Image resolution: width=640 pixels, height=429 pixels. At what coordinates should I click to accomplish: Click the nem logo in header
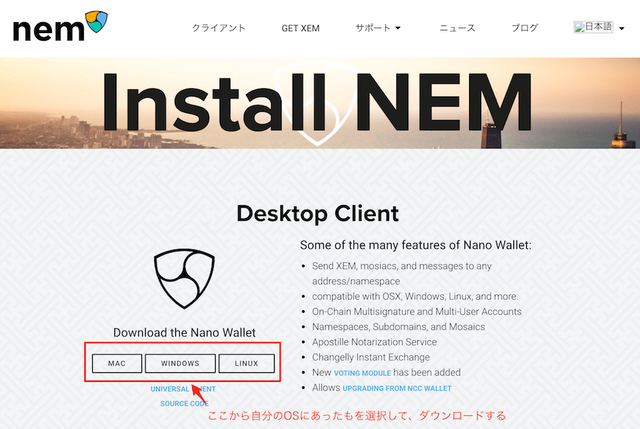click(x=60, y=26)
